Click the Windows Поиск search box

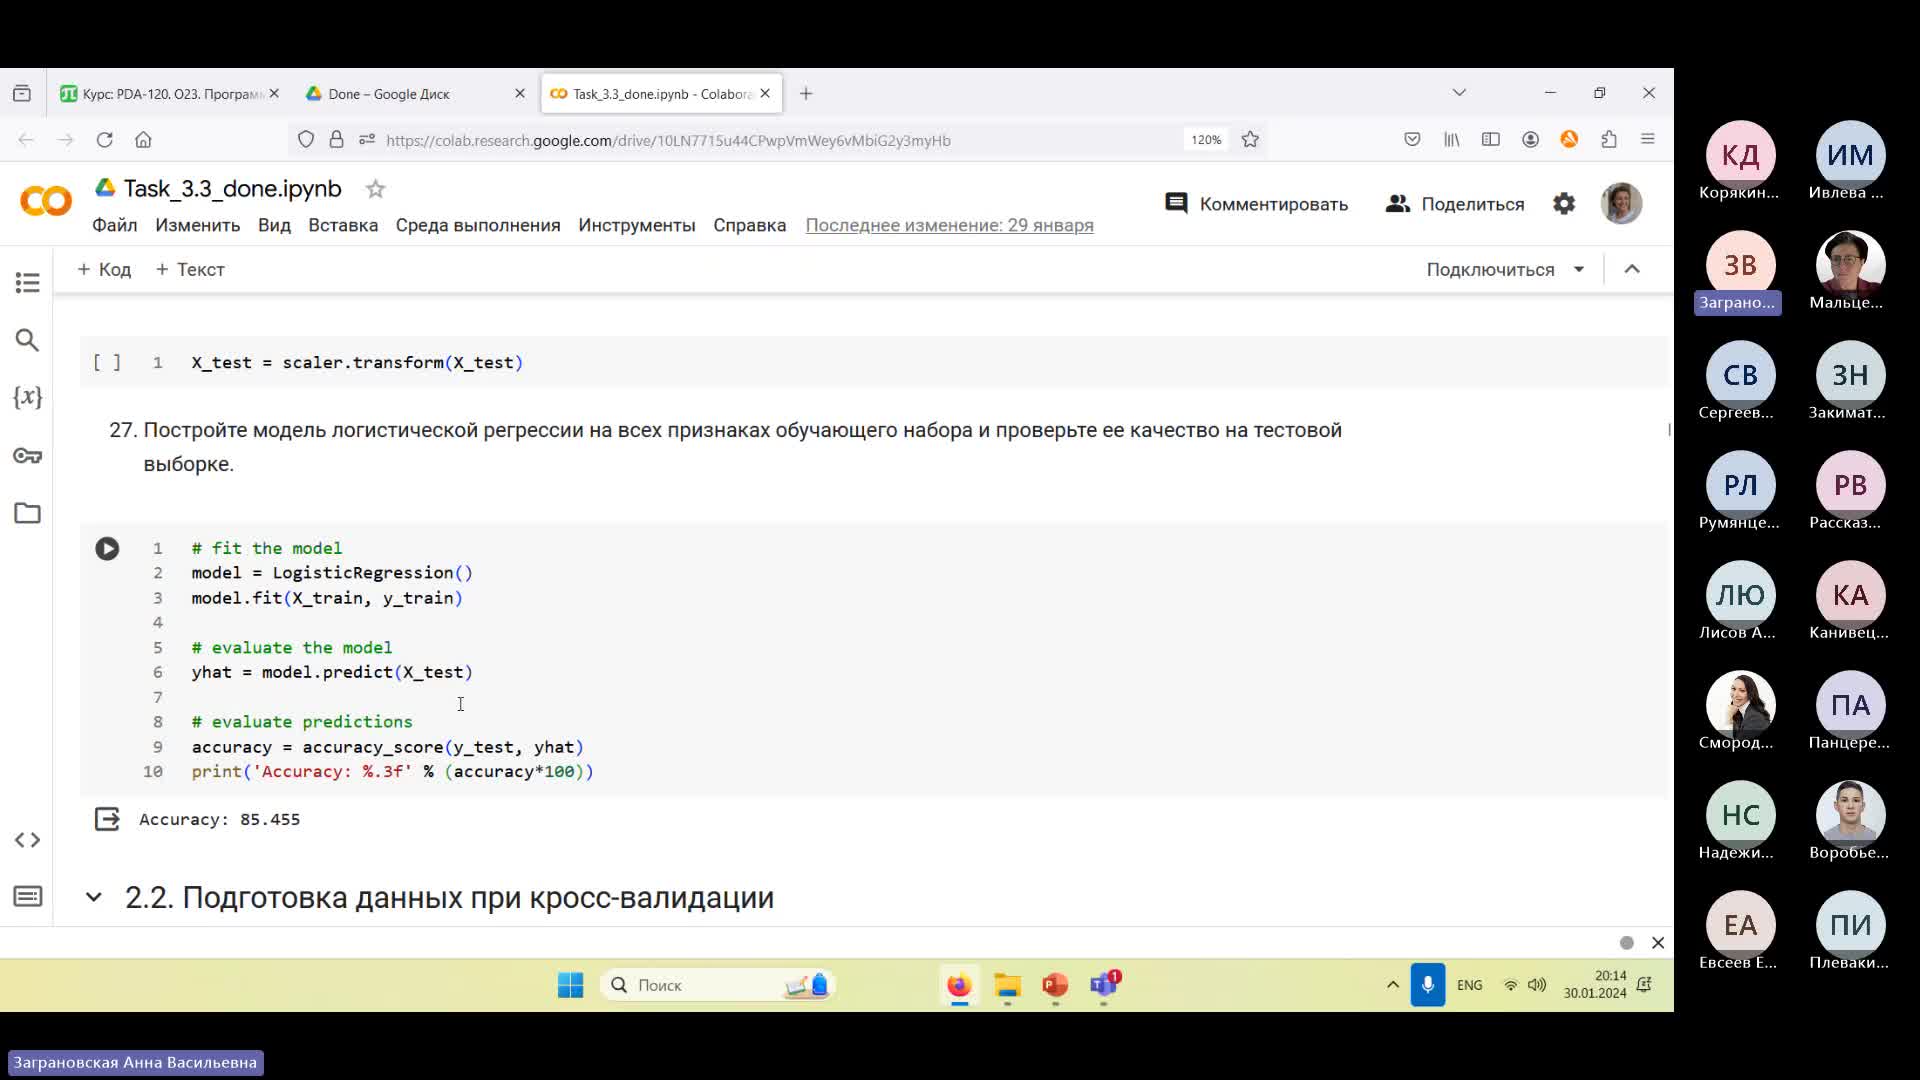(718, 985)
